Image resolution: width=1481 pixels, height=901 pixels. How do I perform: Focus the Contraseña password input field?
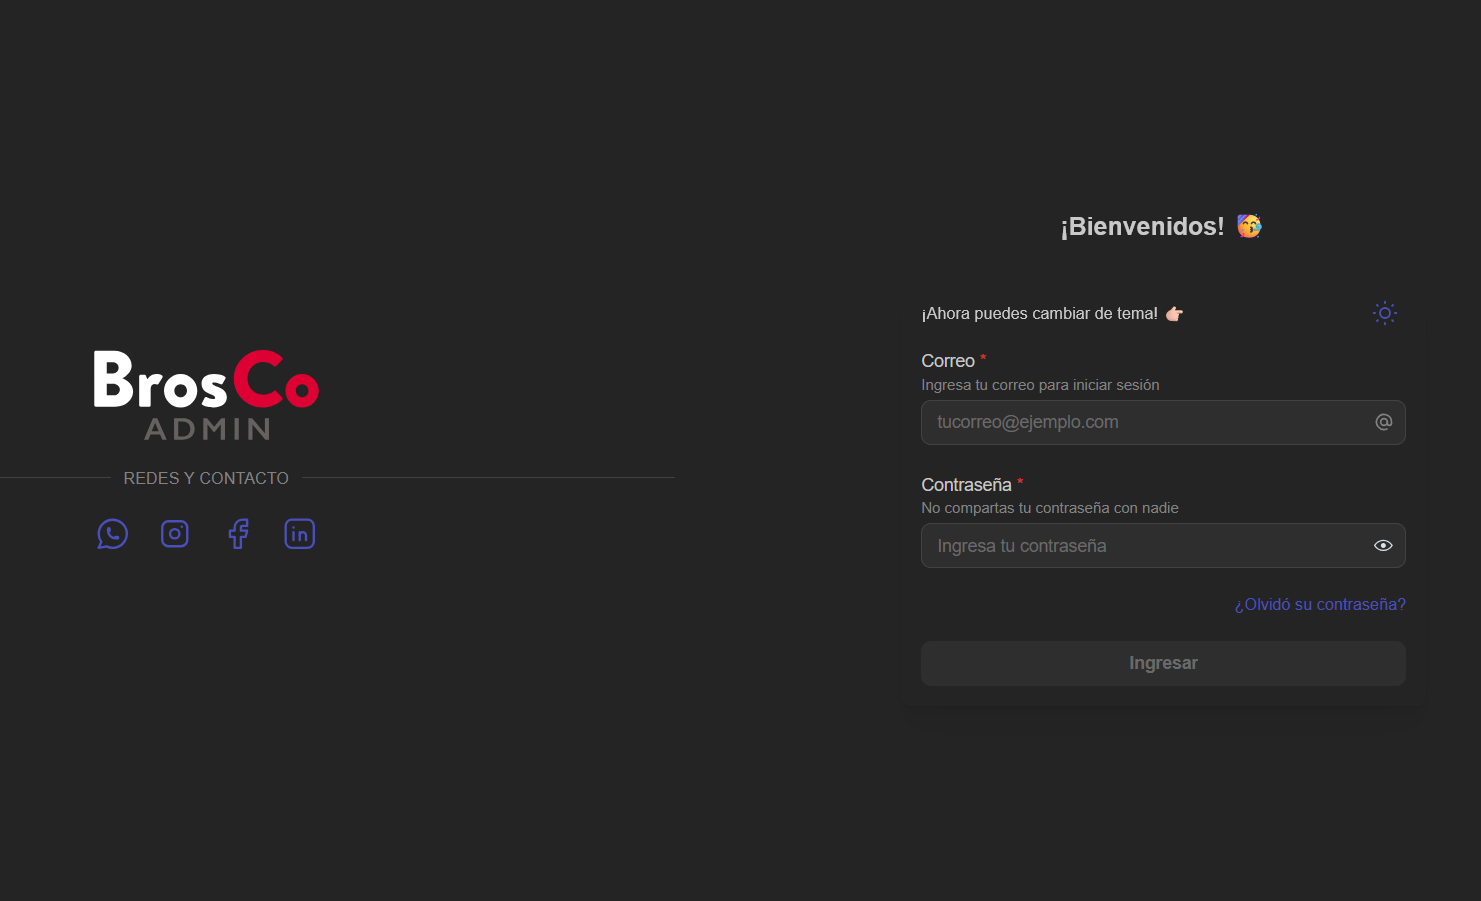[1163, 546]
